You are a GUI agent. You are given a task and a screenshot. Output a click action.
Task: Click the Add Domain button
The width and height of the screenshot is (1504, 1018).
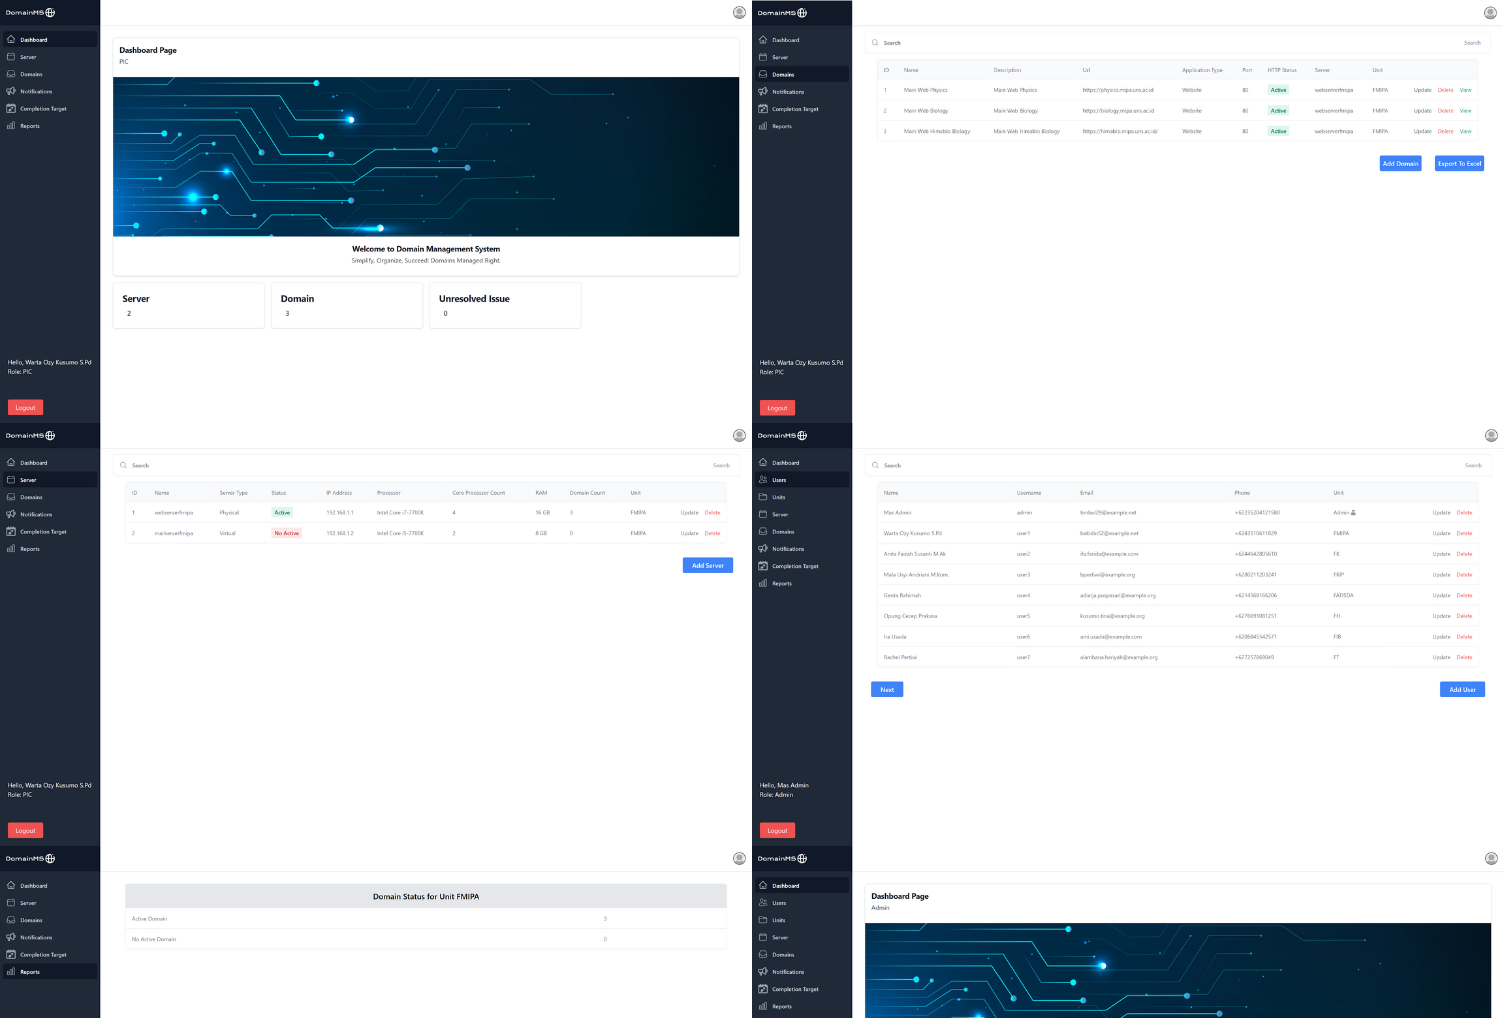tap(1400, 163)
